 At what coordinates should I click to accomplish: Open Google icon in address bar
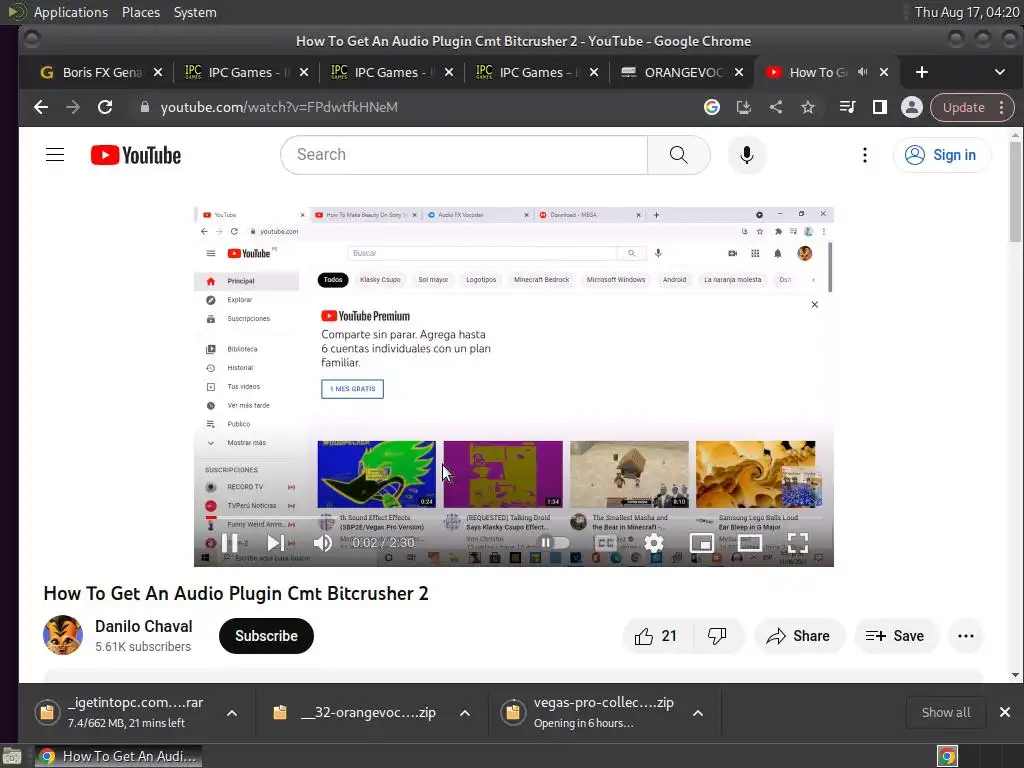712,107
